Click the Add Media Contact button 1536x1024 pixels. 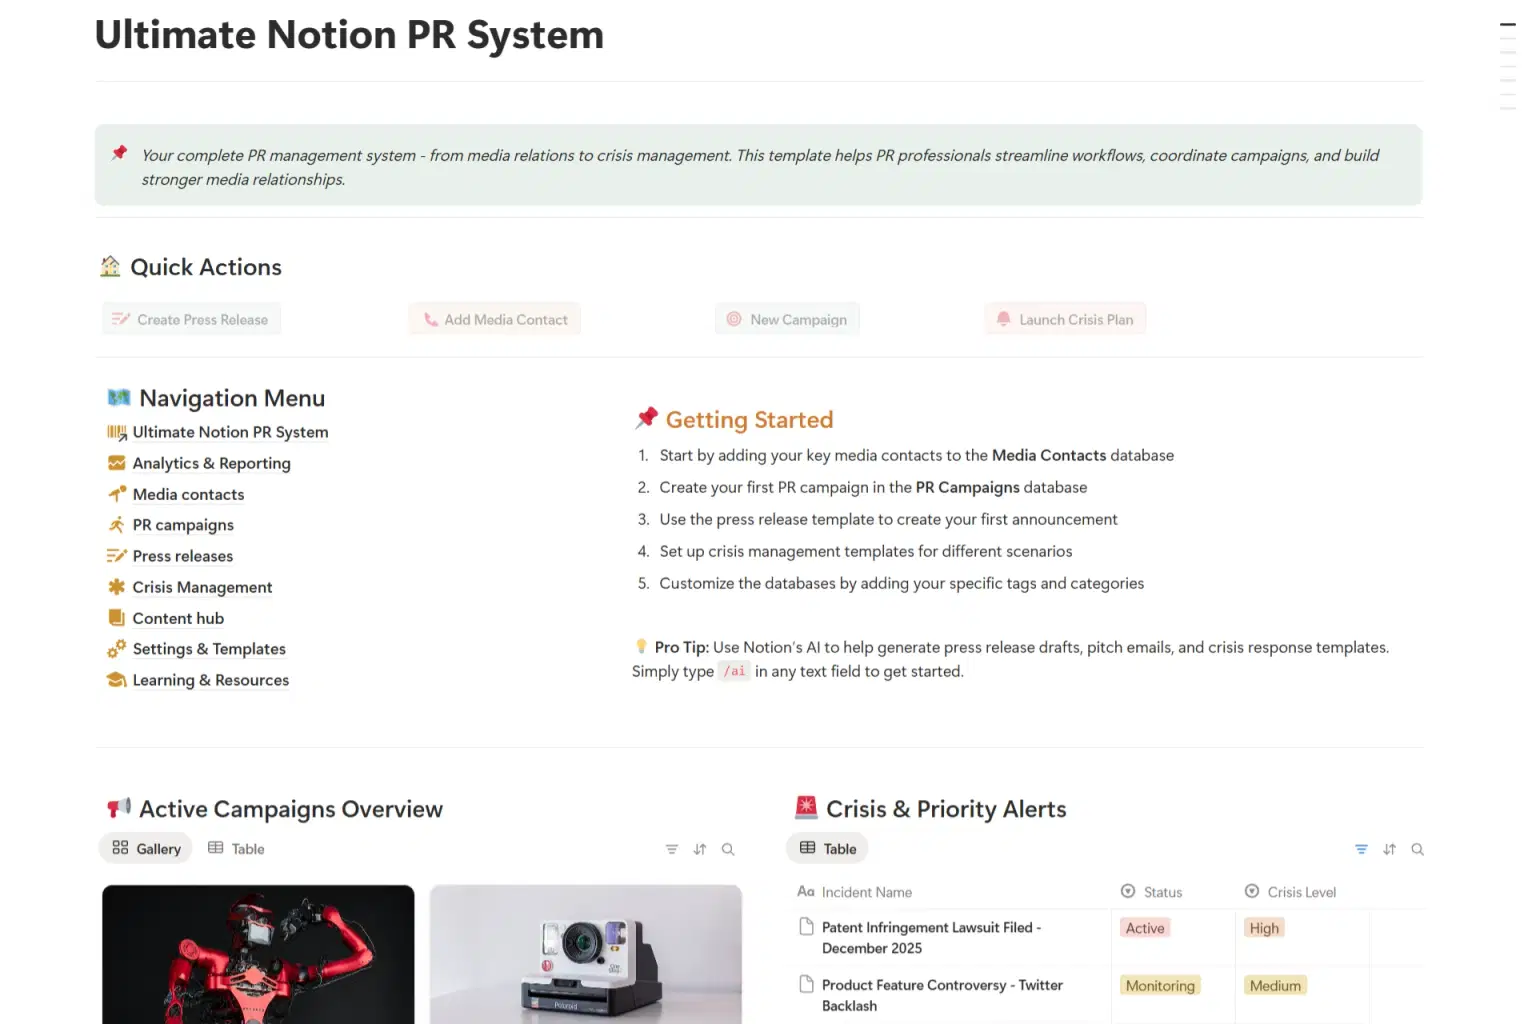(495, 319)
